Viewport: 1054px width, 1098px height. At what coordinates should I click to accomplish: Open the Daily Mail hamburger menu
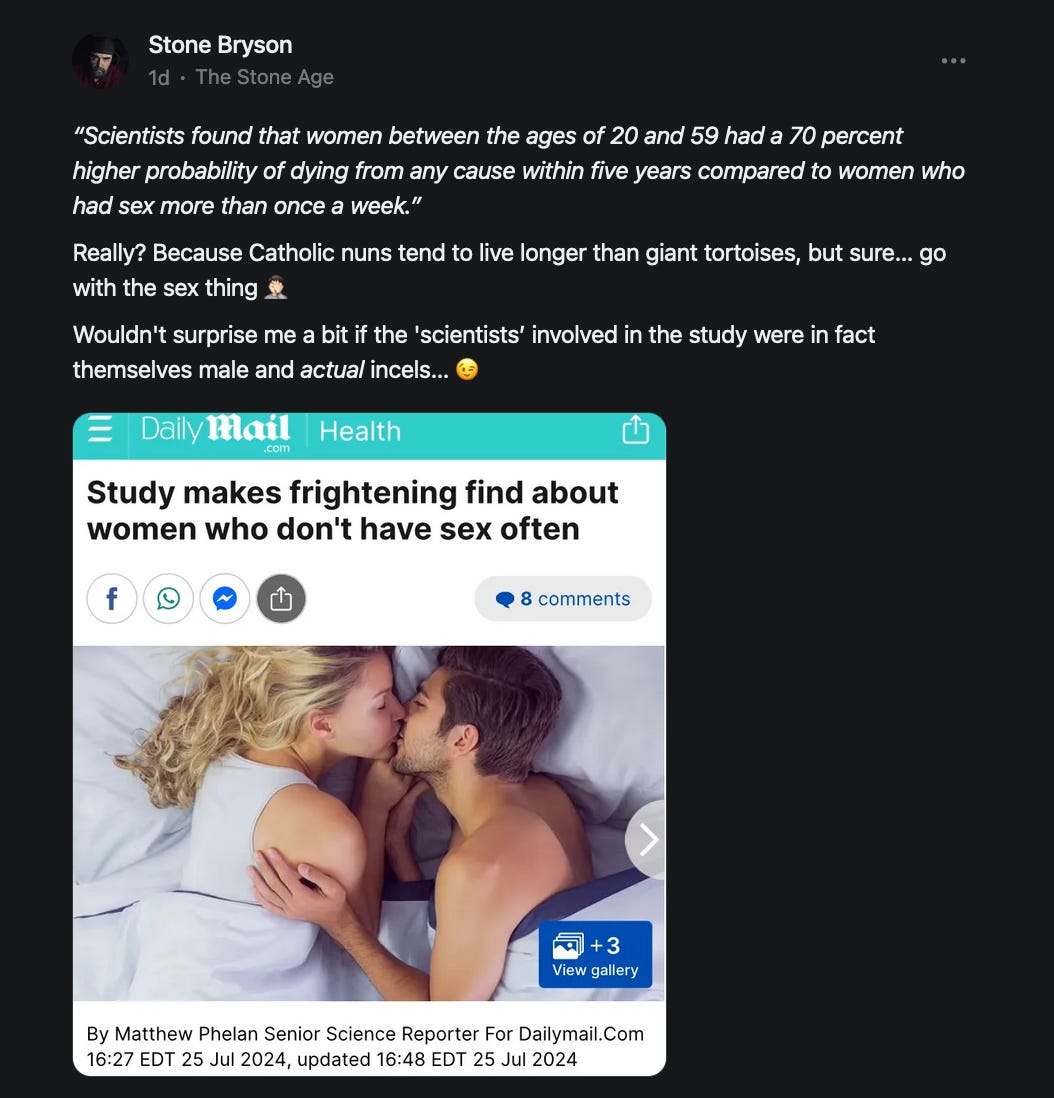[100, 429]
